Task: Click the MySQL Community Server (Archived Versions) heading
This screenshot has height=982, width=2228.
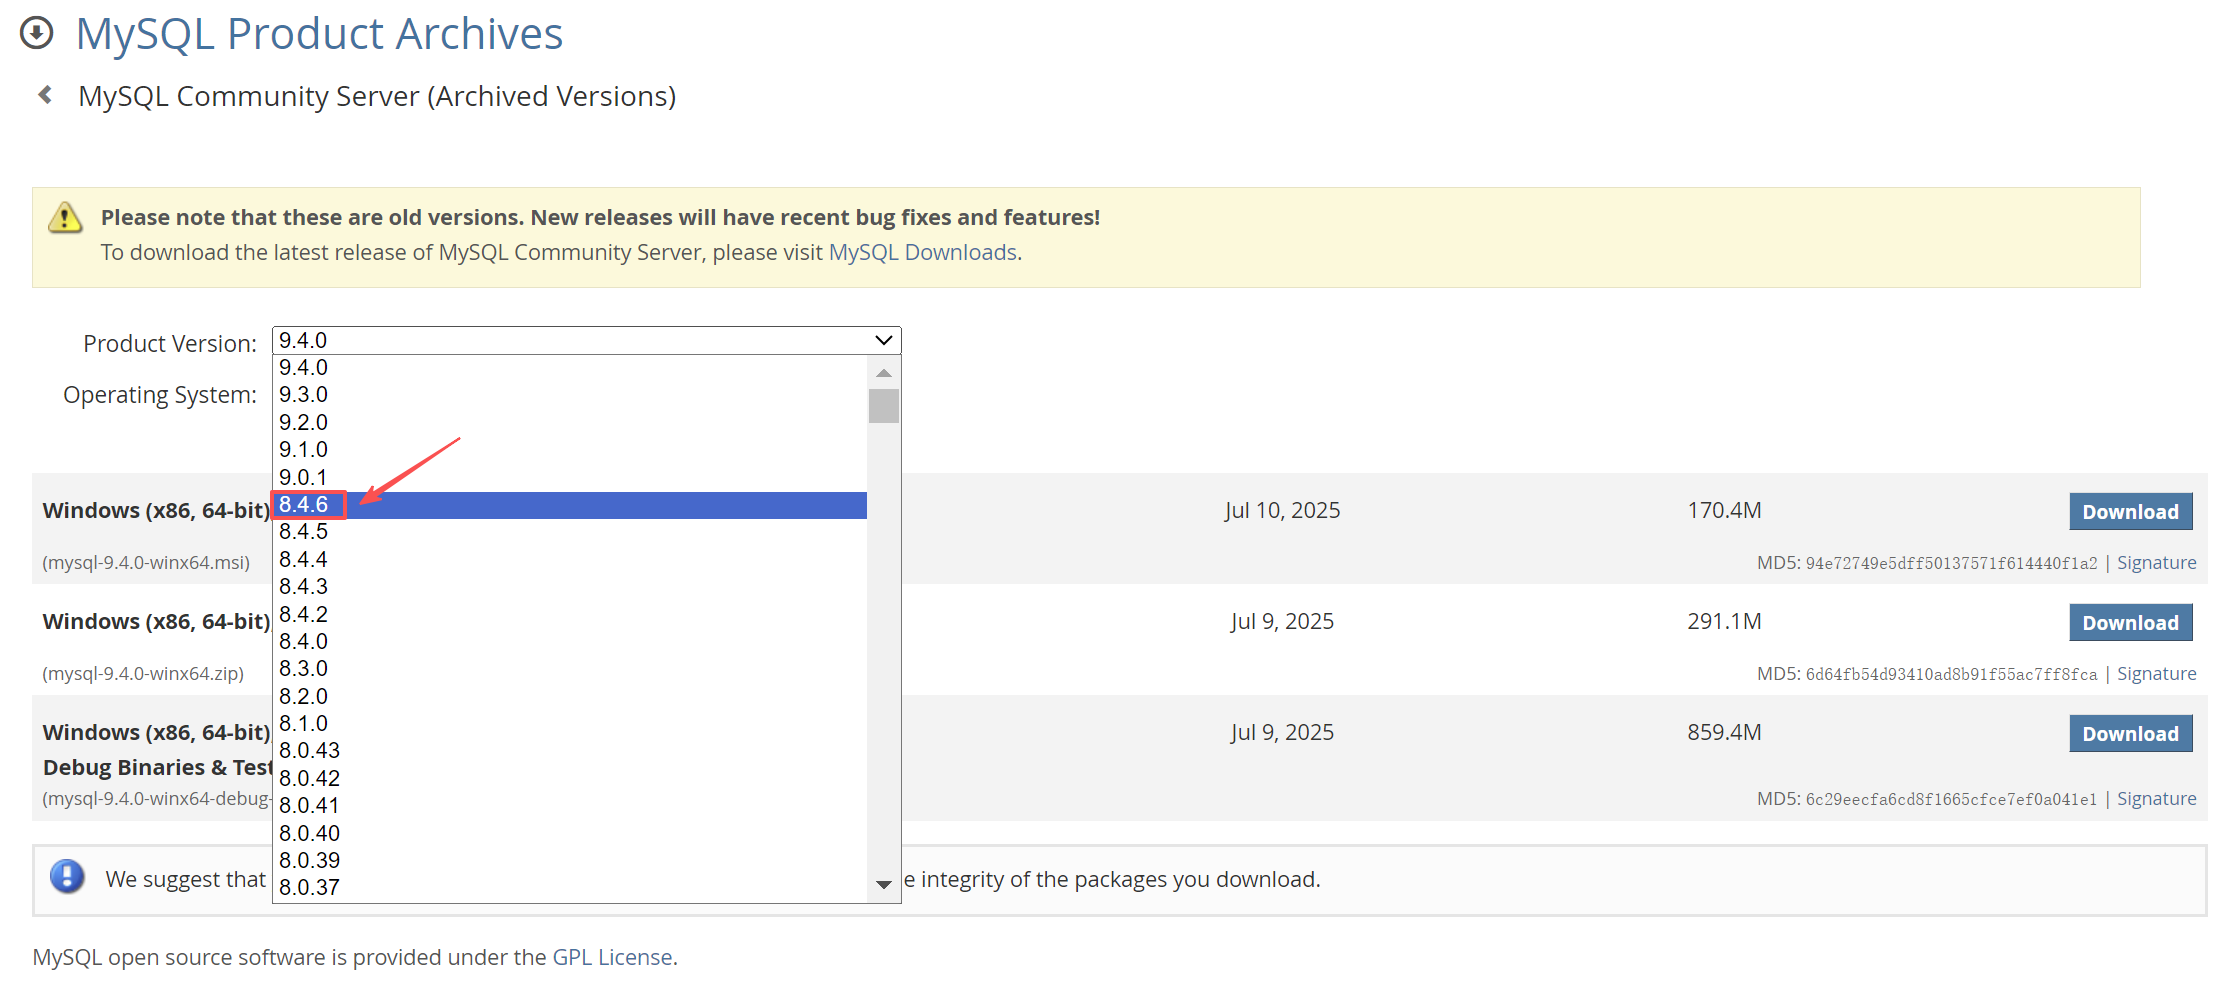Action: [x=377, y=96]
